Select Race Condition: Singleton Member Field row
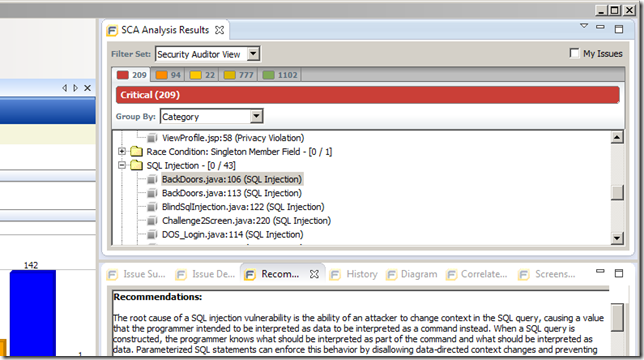Image resolution: width=644 pixels, height=360 pixels. point(239,152)
